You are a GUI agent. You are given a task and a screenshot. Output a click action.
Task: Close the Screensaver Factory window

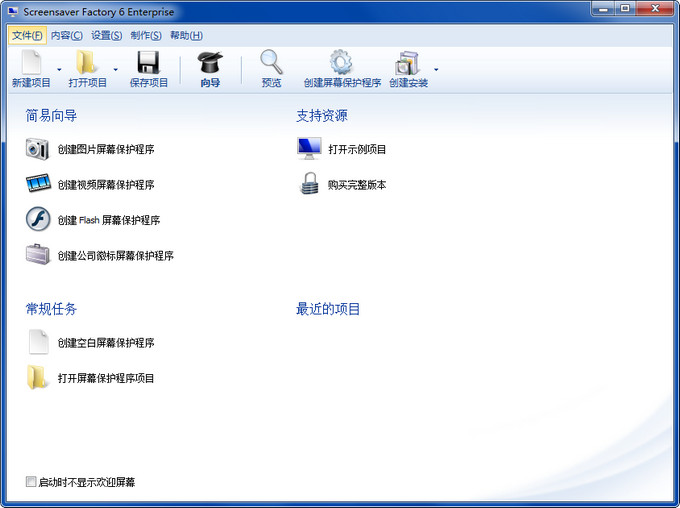[x=655, y=9]
